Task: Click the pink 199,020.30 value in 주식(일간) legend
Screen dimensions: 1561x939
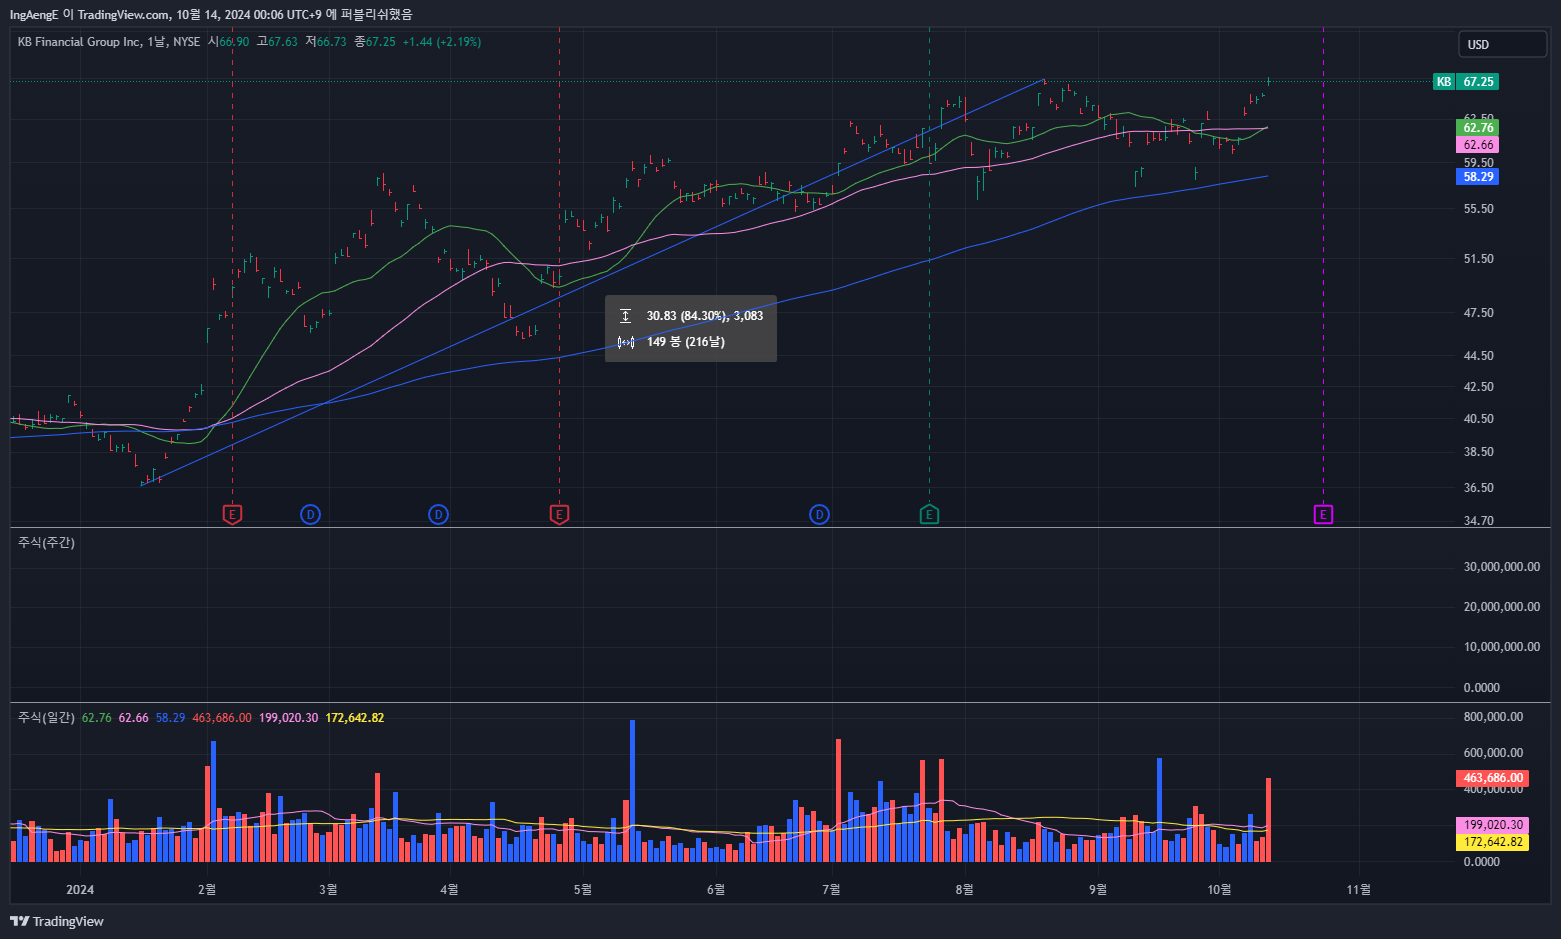Action: (289, 718)
